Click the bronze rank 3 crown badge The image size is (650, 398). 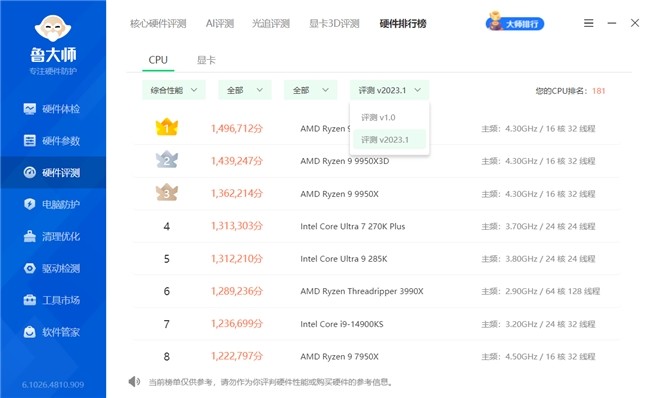167,192
